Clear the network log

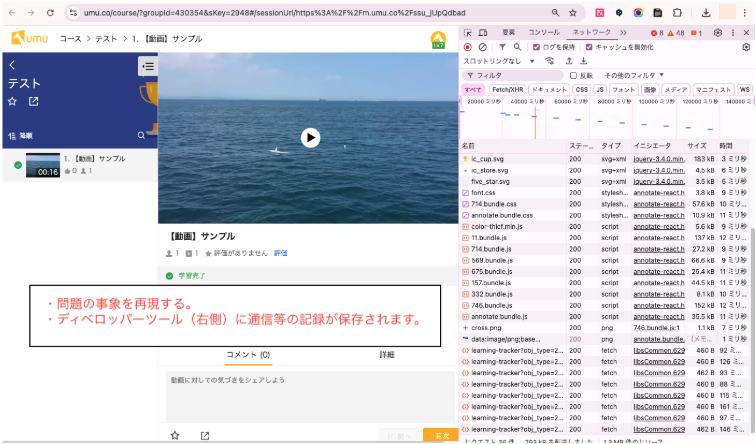(482, 47)
